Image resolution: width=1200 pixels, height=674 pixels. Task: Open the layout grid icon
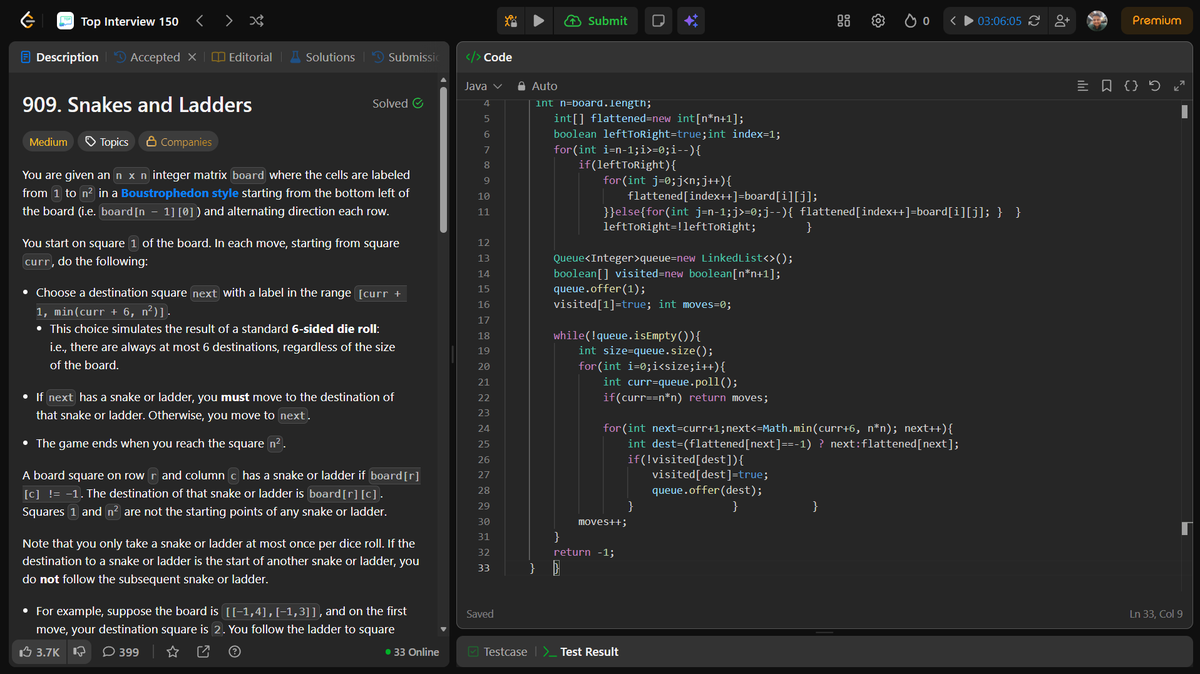[x=843, y=20]
